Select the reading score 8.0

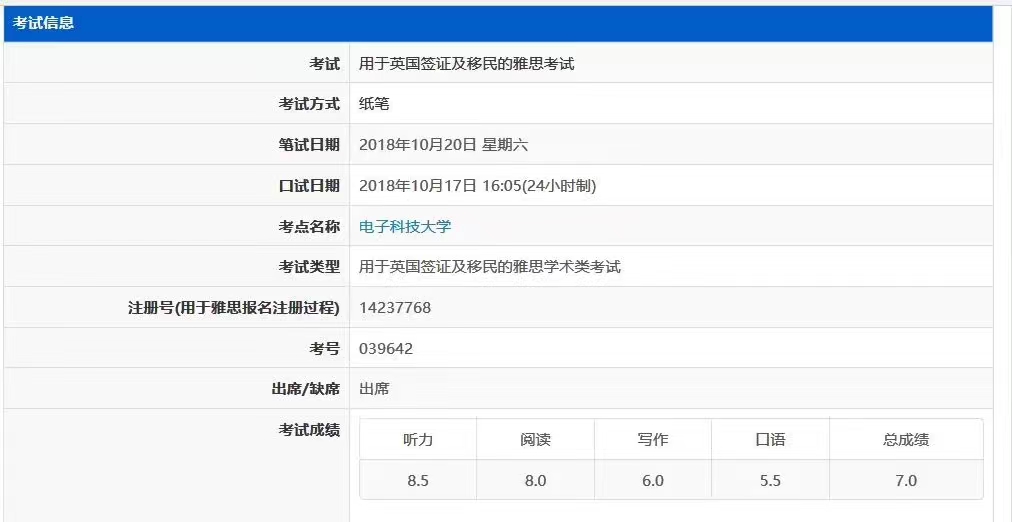click(x=536, y=481)
